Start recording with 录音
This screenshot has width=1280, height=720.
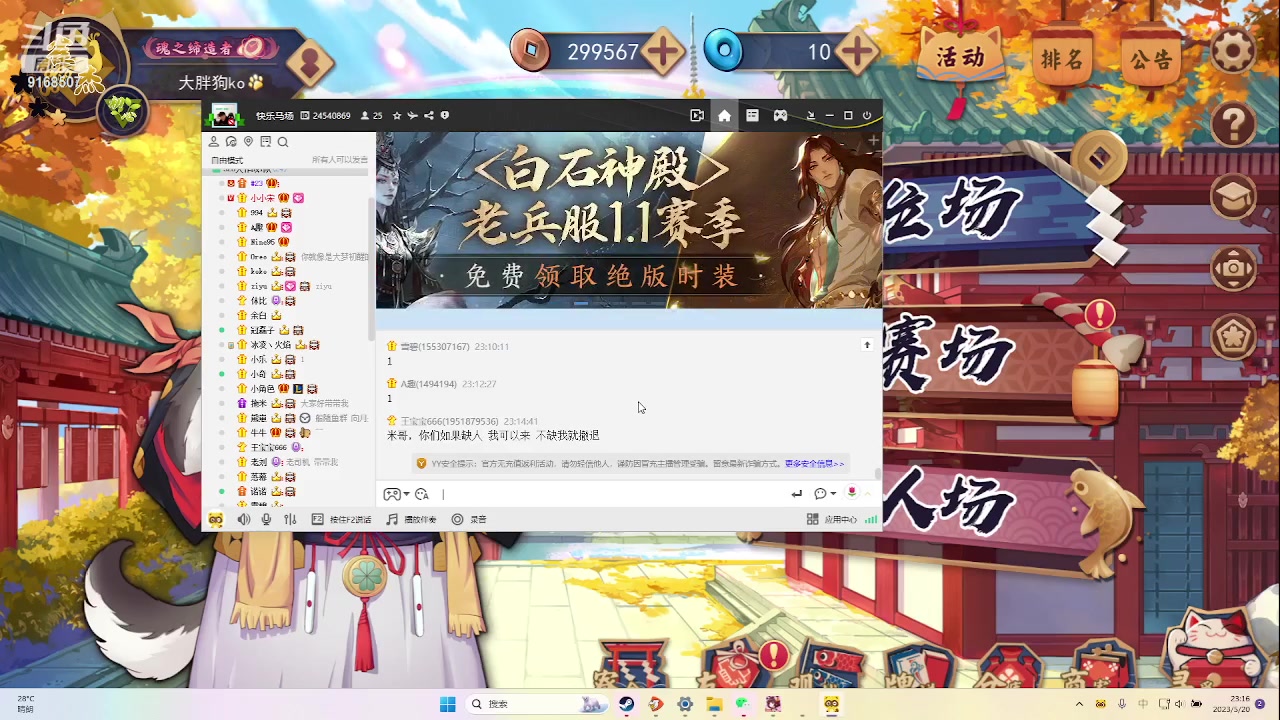click(x=469, y=519)
